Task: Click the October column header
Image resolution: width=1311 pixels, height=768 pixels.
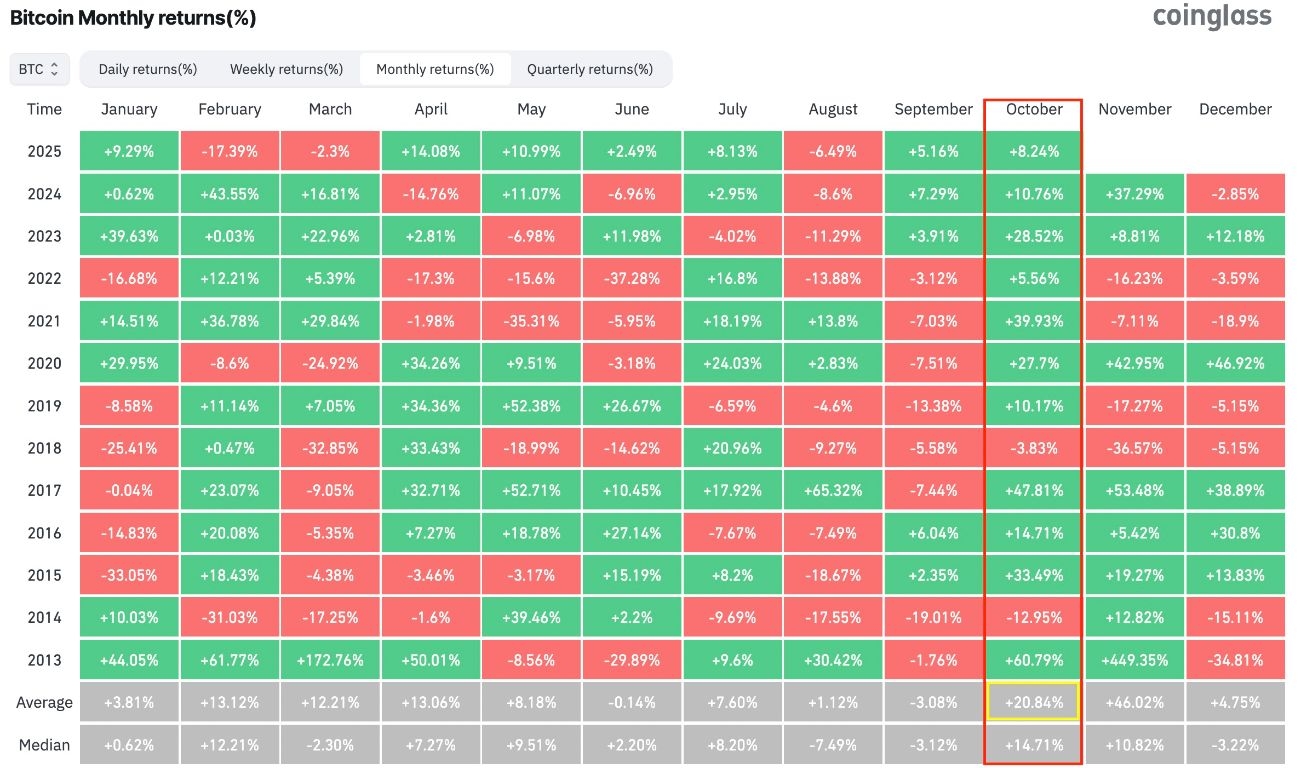Action: pos(1033,109)
